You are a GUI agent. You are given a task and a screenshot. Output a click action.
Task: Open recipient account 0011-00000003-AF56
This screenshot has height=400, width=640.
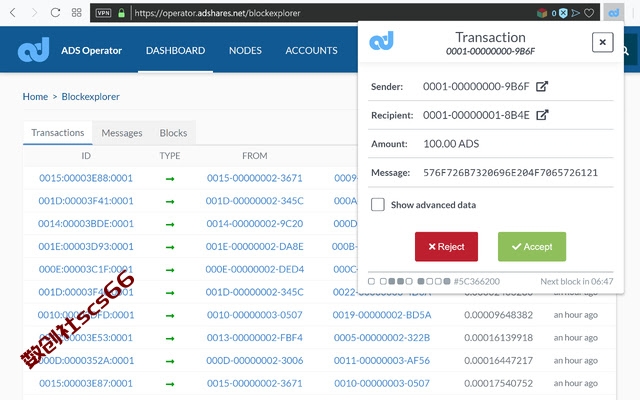pos(382,360)
